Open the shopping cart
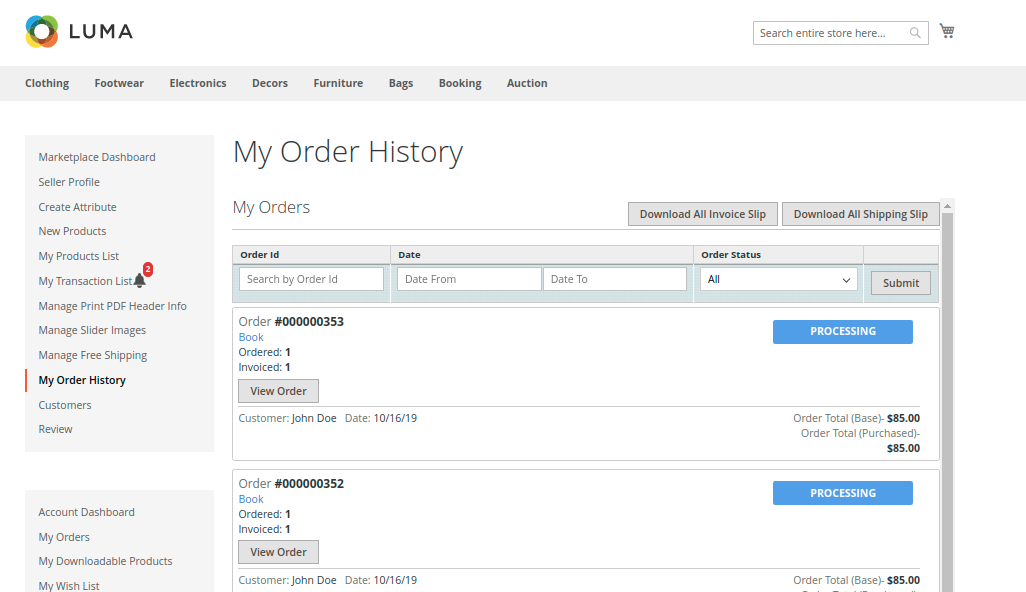Image resolution: width=1026 pixels, height=592 pixels. coord(946,31)
